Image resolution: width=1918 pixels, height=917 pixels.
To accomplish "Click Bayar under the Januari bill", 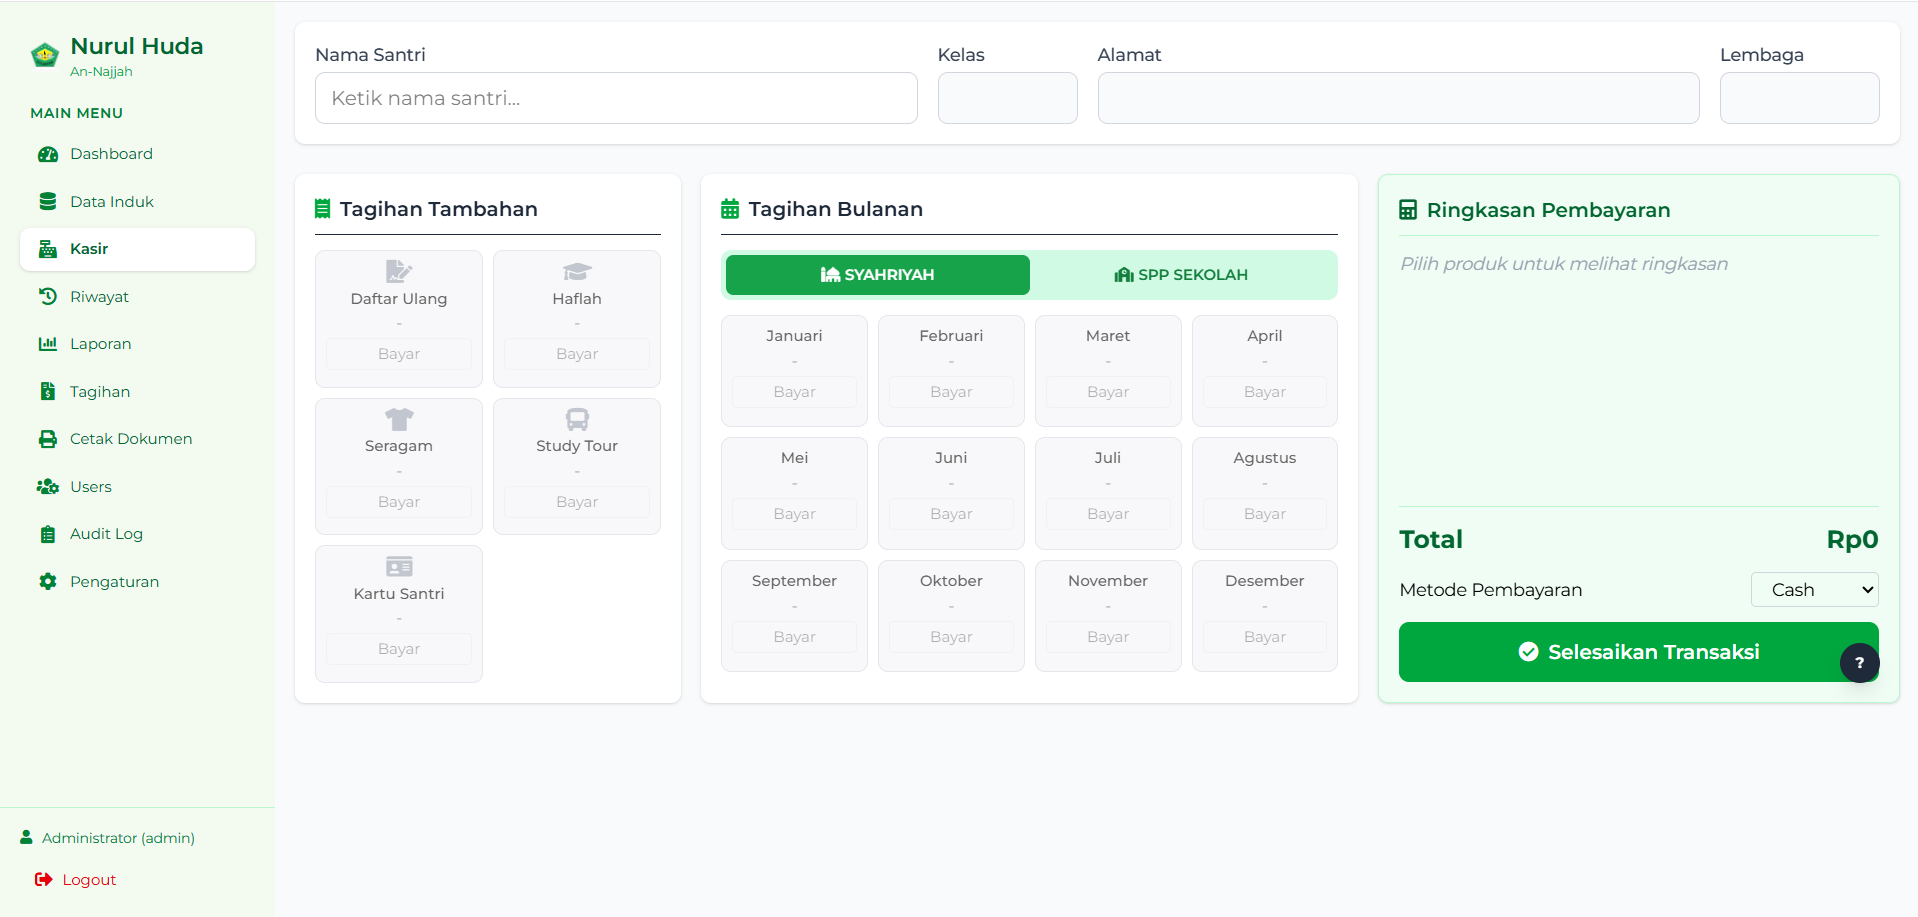I will pyautogui.click(x=794, y=392).
